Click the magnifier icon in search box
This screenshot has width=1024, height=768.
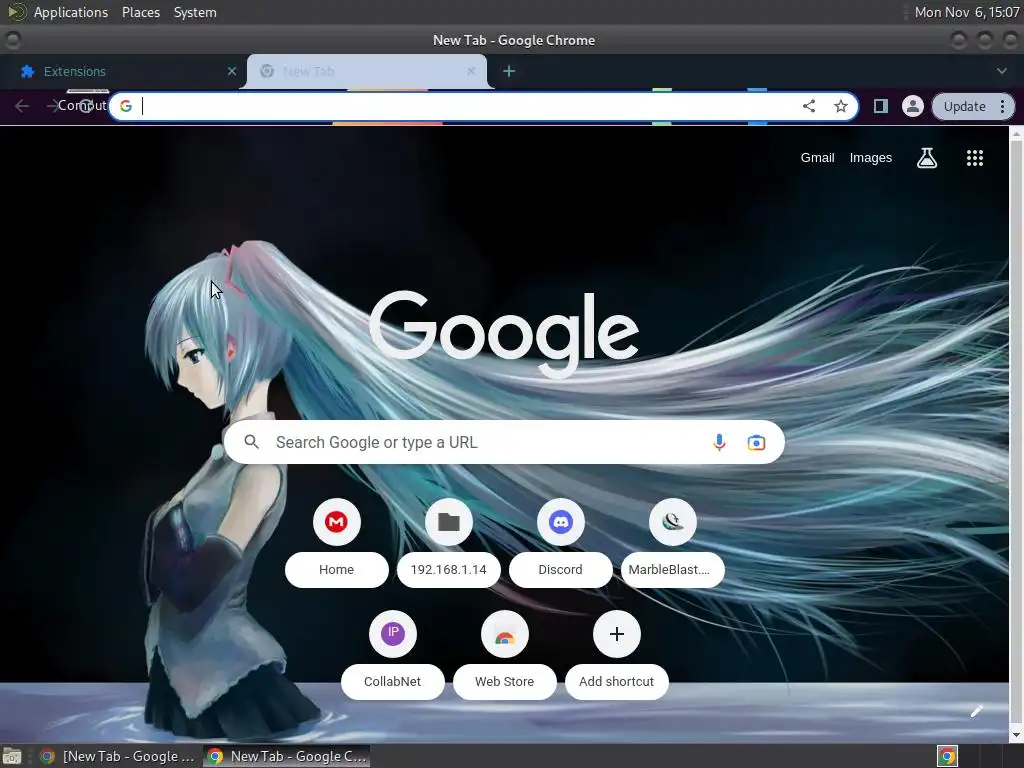[251, 442]
